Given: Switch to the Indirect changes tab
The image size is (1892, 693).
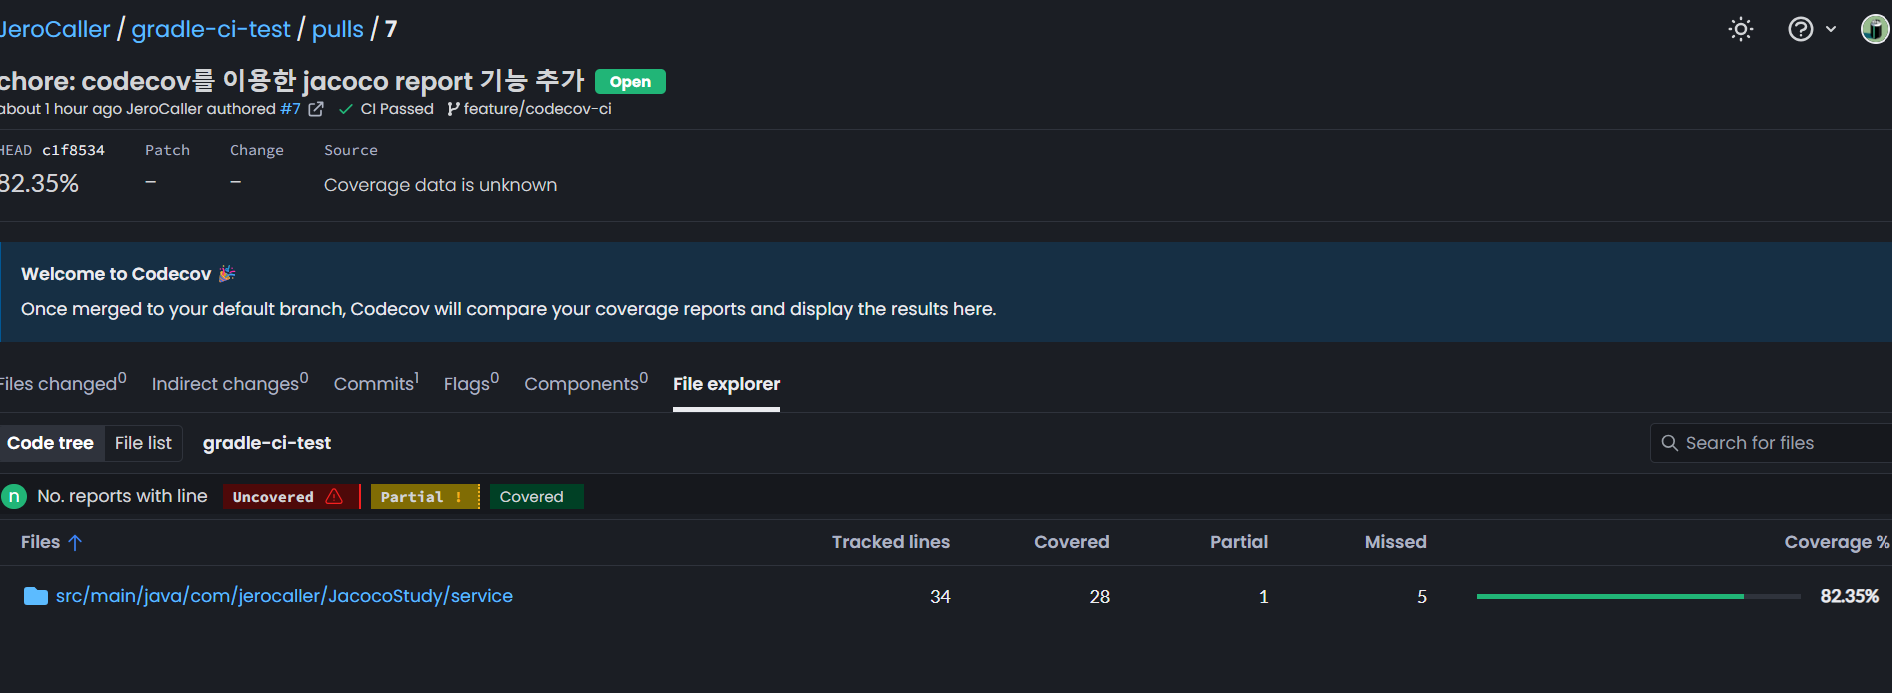Looking at the screenshot, I should [x=228, y=384].
